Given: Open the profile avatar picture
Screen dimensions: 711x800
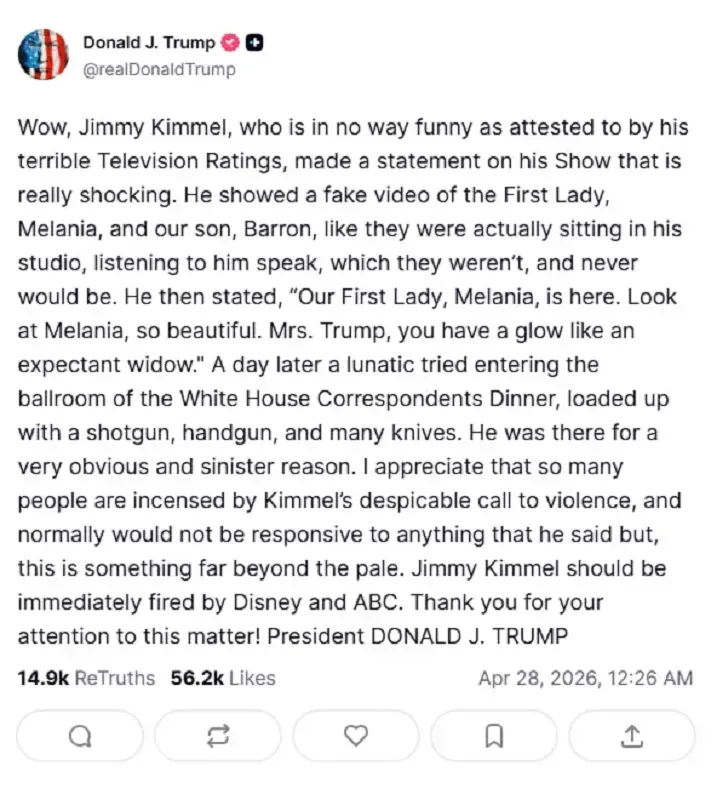Looking at the screenshot, I should click(x=43, y=55).
